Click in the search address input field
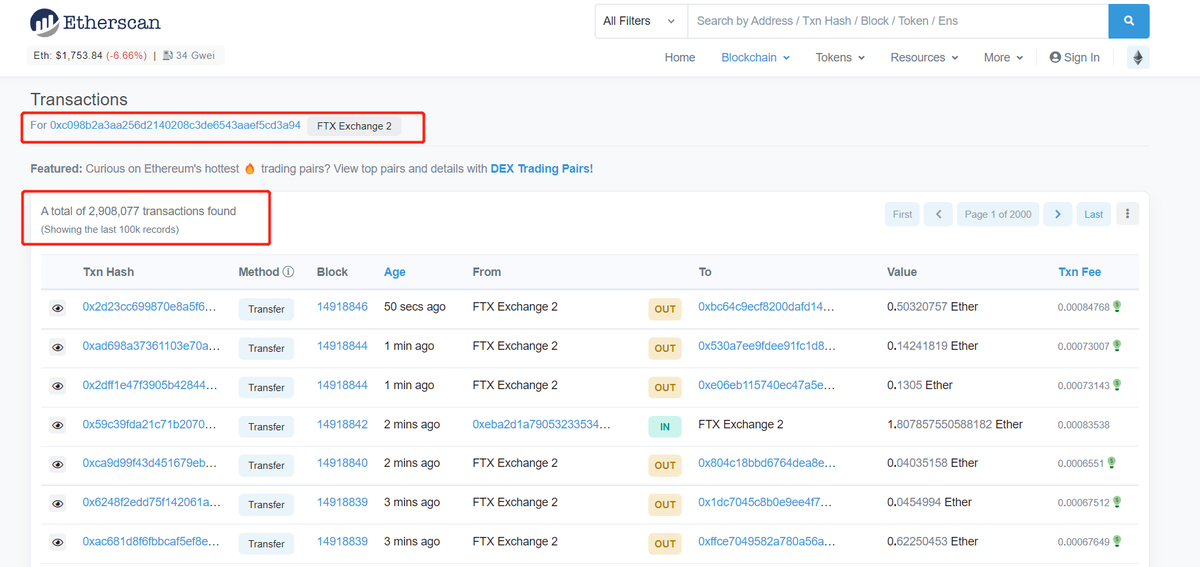Viewport: 1200px width, 567px height. tap(898, 21)
